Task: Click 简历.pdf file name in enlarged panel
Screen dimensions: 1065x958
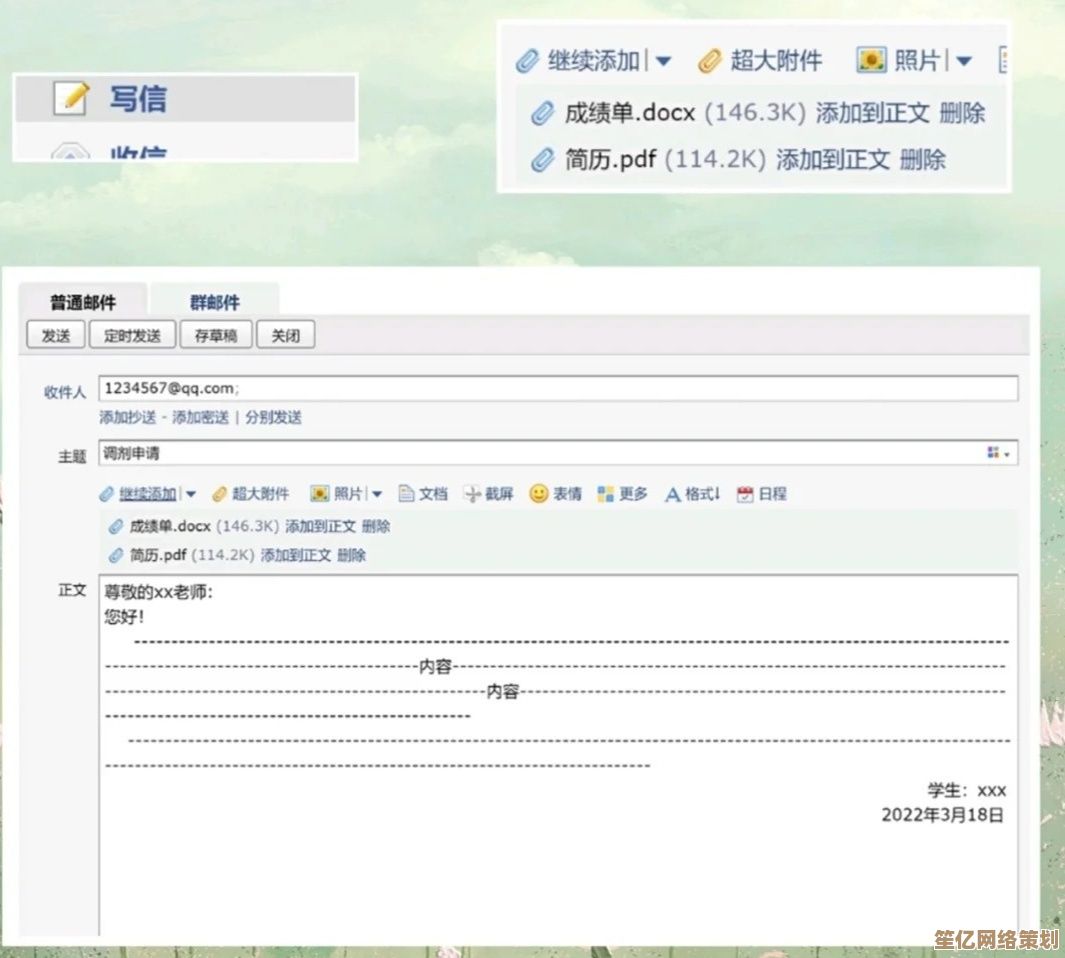Action: coord(610,160)
